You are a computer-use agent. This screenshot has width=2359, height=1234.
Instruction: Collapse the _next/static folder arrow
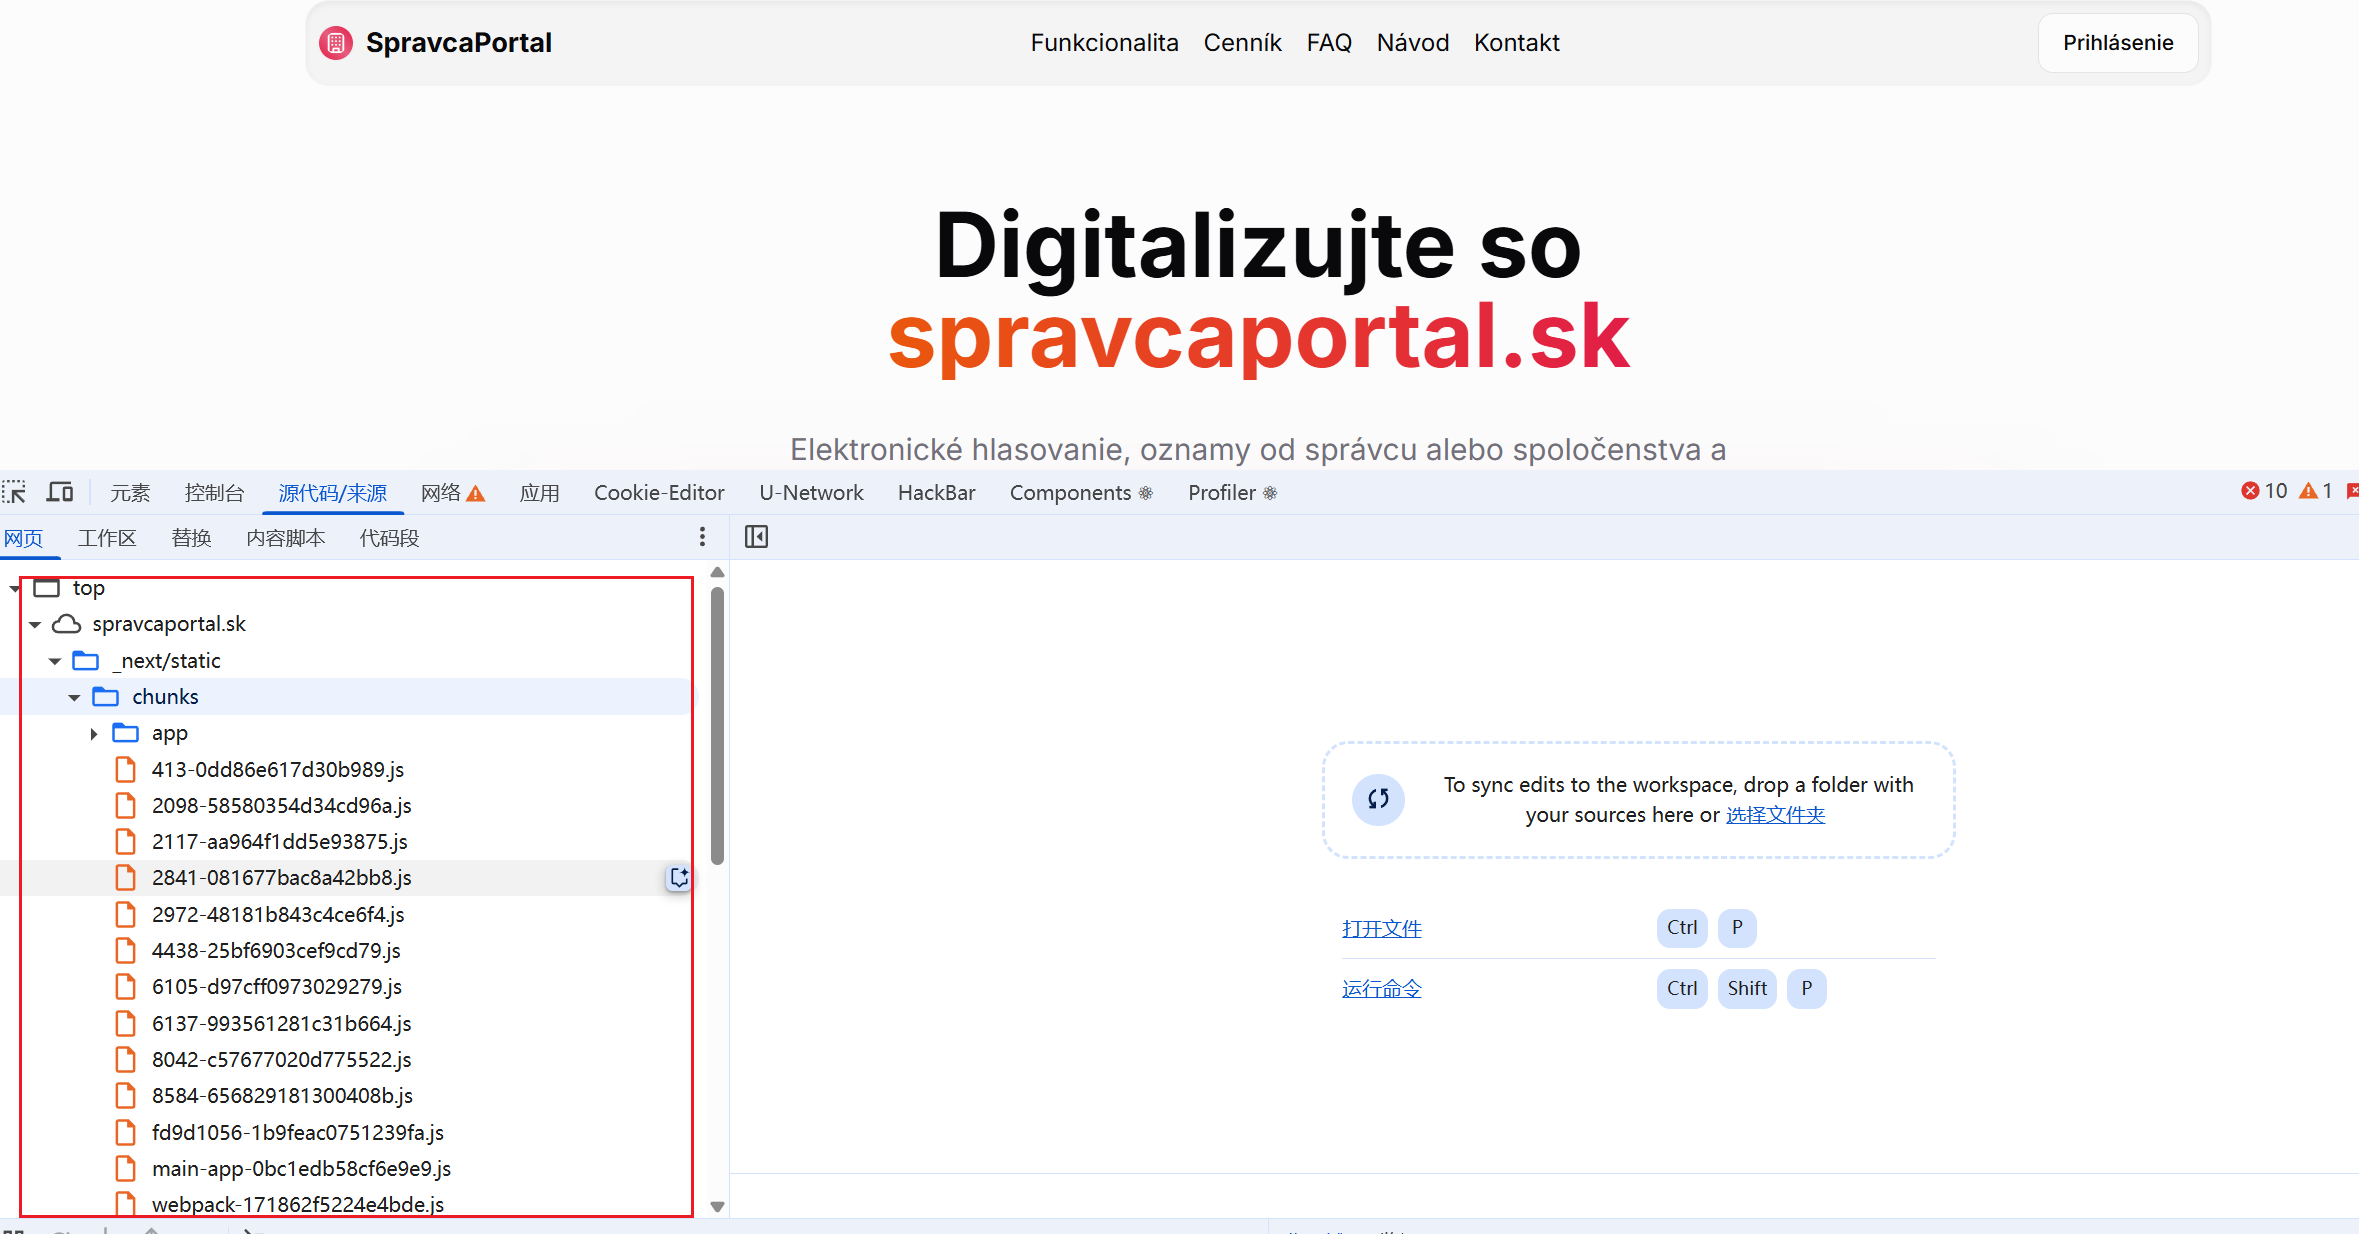click(55, 661)
